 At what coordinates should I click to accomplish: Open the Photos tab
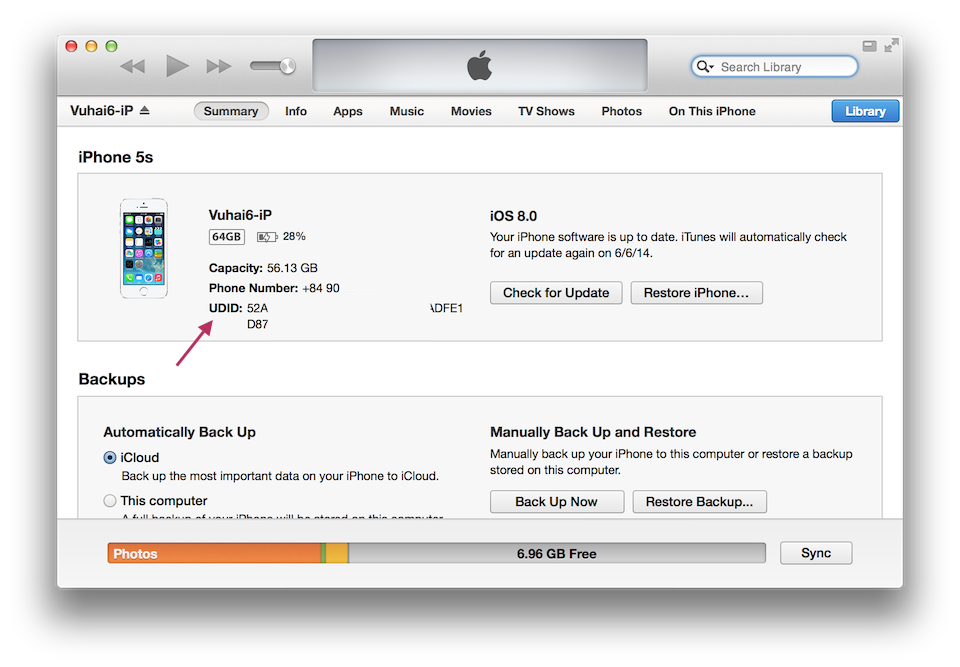tap(621, 111)
